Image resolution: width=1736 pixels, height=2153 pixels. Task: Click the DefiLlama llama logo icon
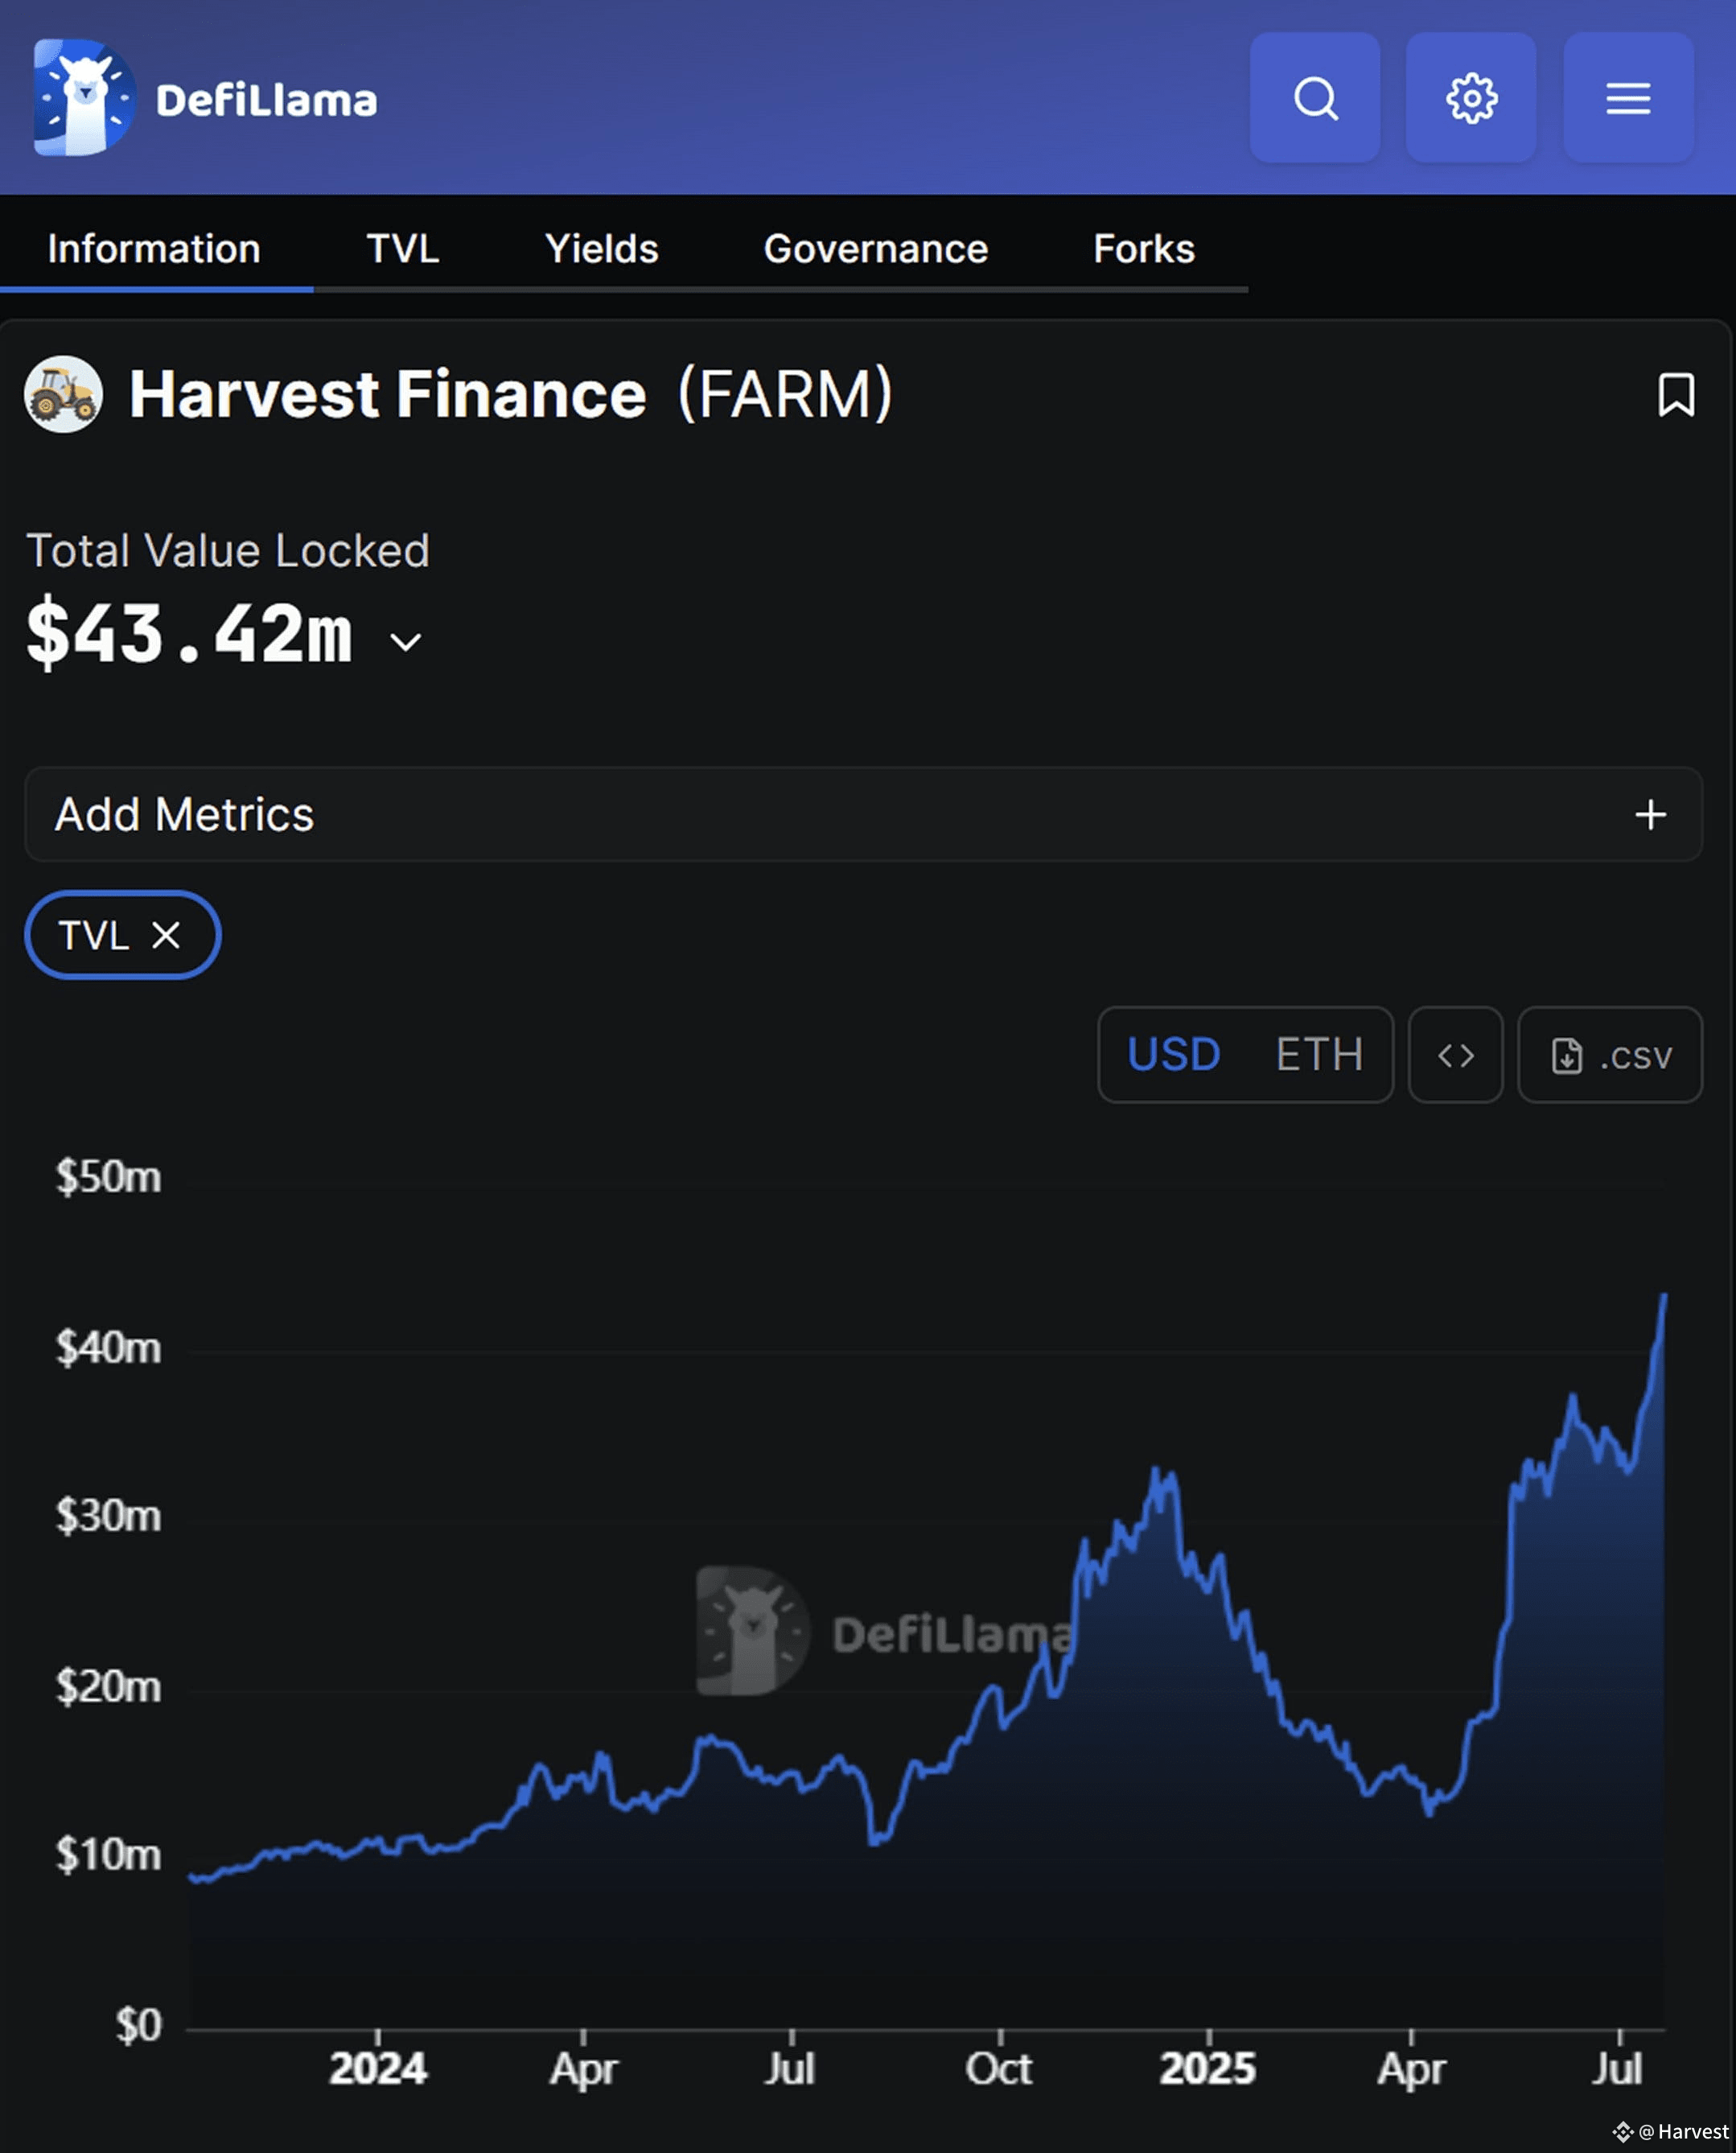pyautogui.click(x=84, y=98)
